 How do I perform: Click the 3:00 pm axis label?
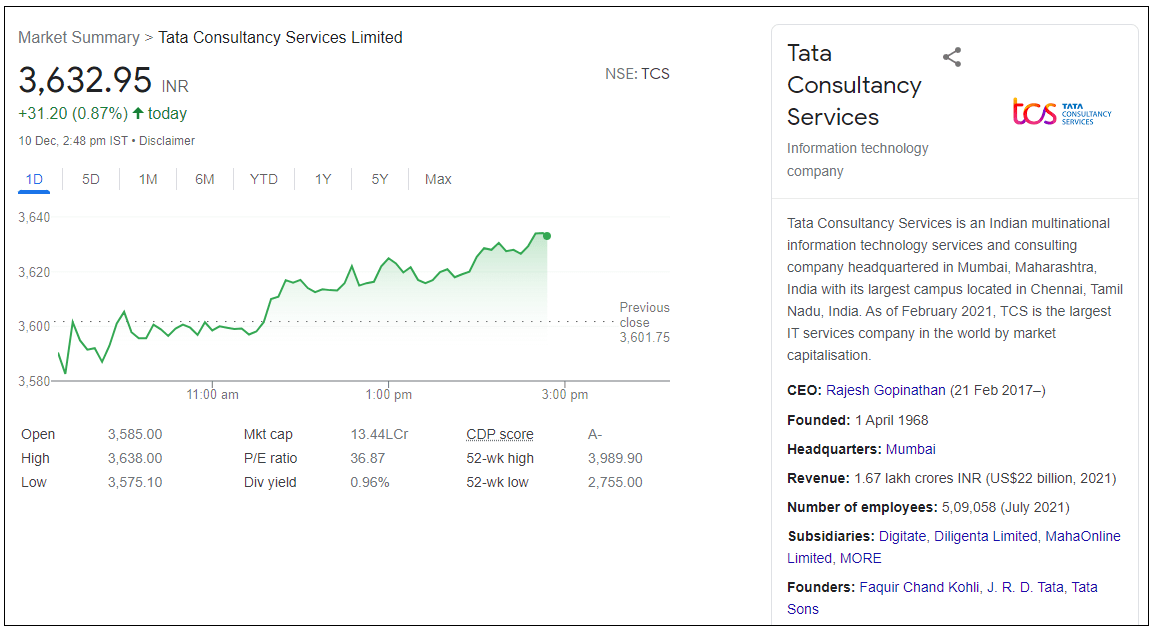[565, 395]
